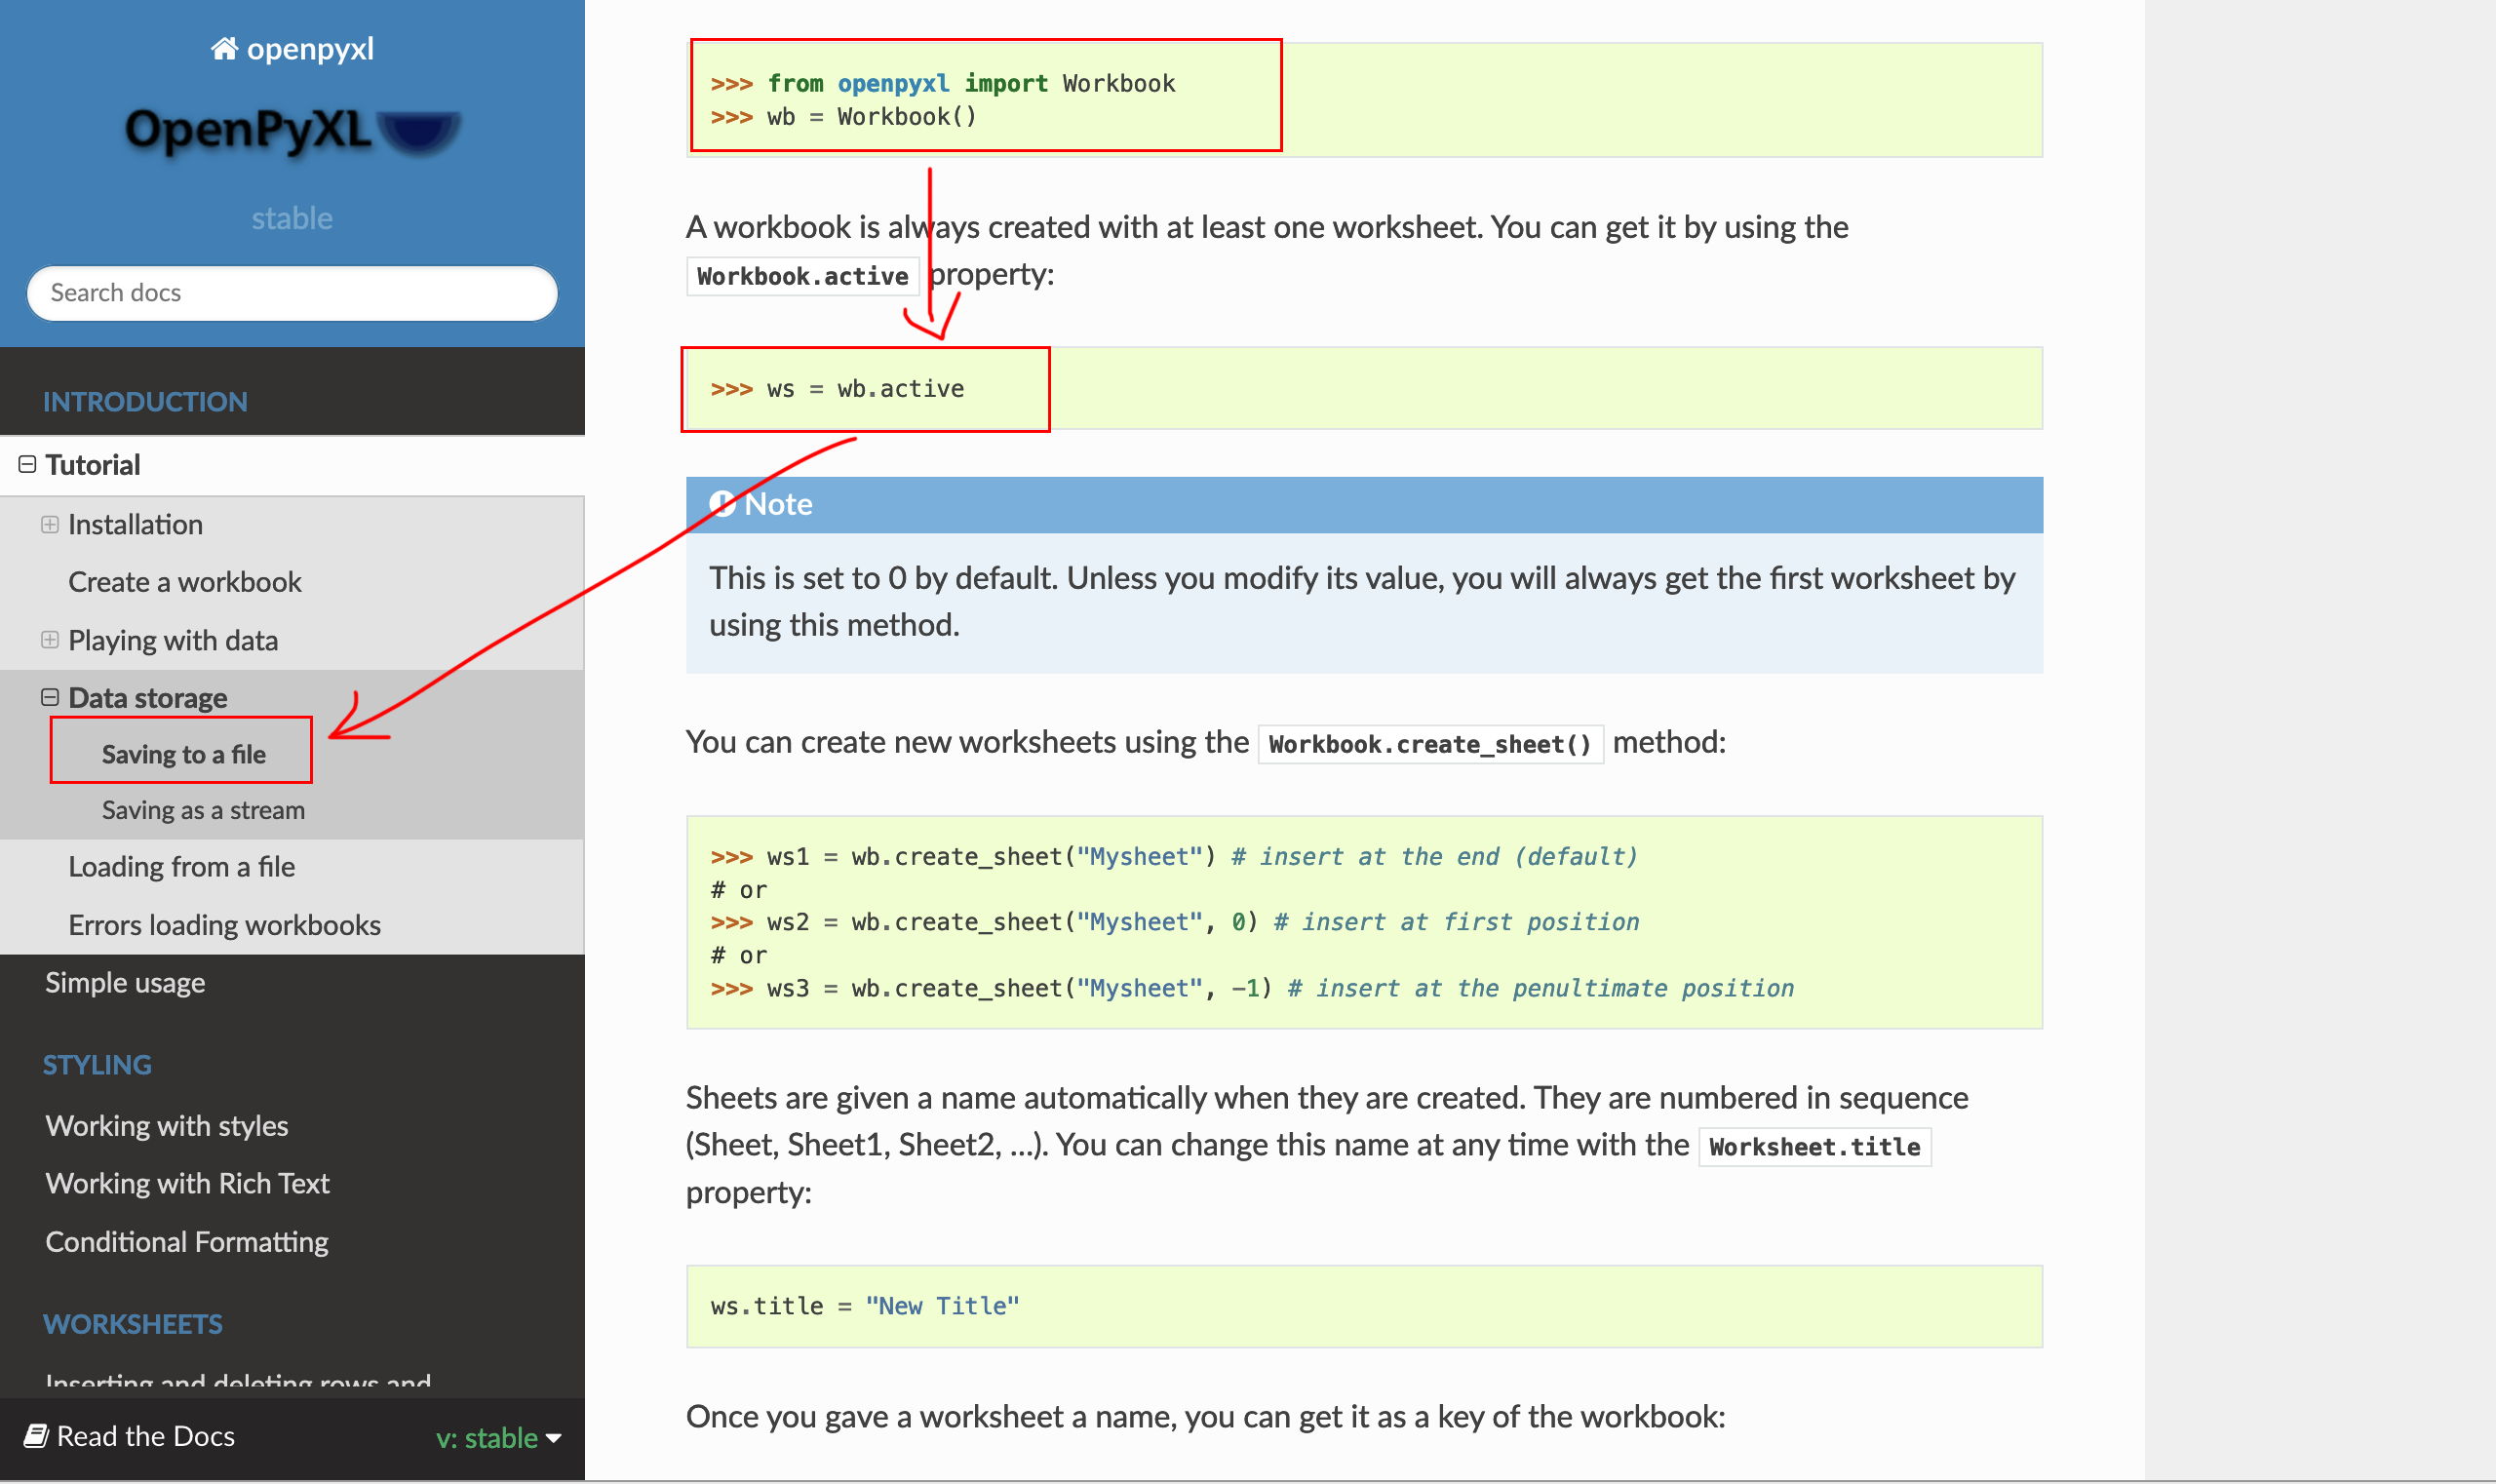Click into the Search docs field

(292, 293)
